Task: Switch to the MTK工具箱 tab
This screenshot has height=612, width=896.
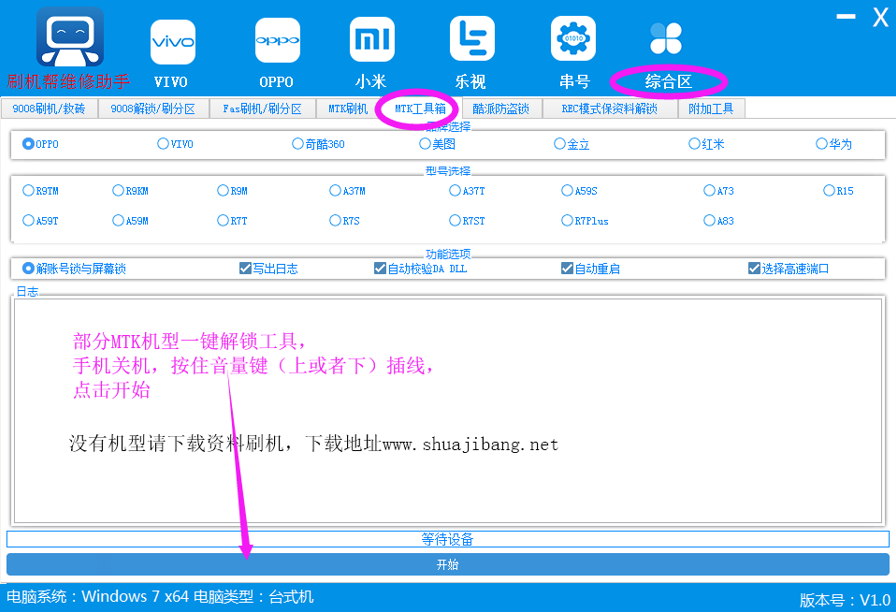Action: (420, 109)
